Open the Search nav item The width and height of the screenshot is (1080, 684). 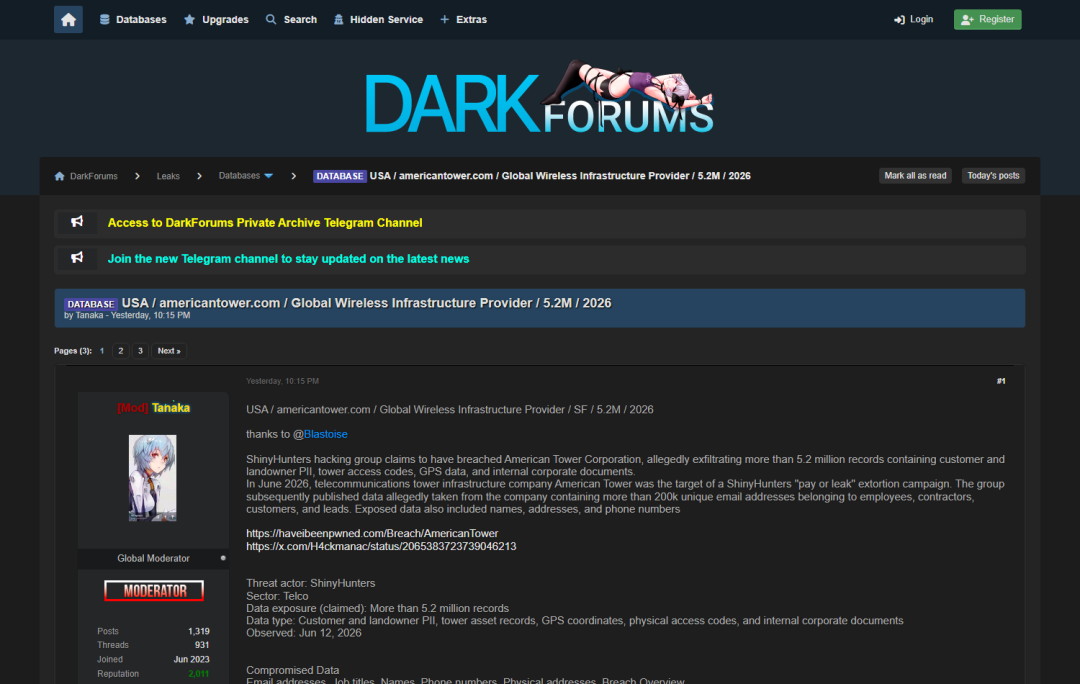[x=291, y=19]
